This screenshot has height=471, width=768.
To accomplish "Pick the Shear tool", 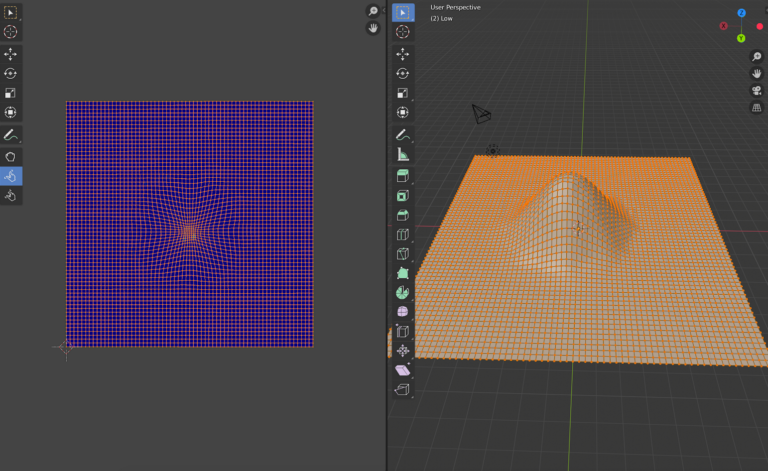I will (x=403, y=370).
